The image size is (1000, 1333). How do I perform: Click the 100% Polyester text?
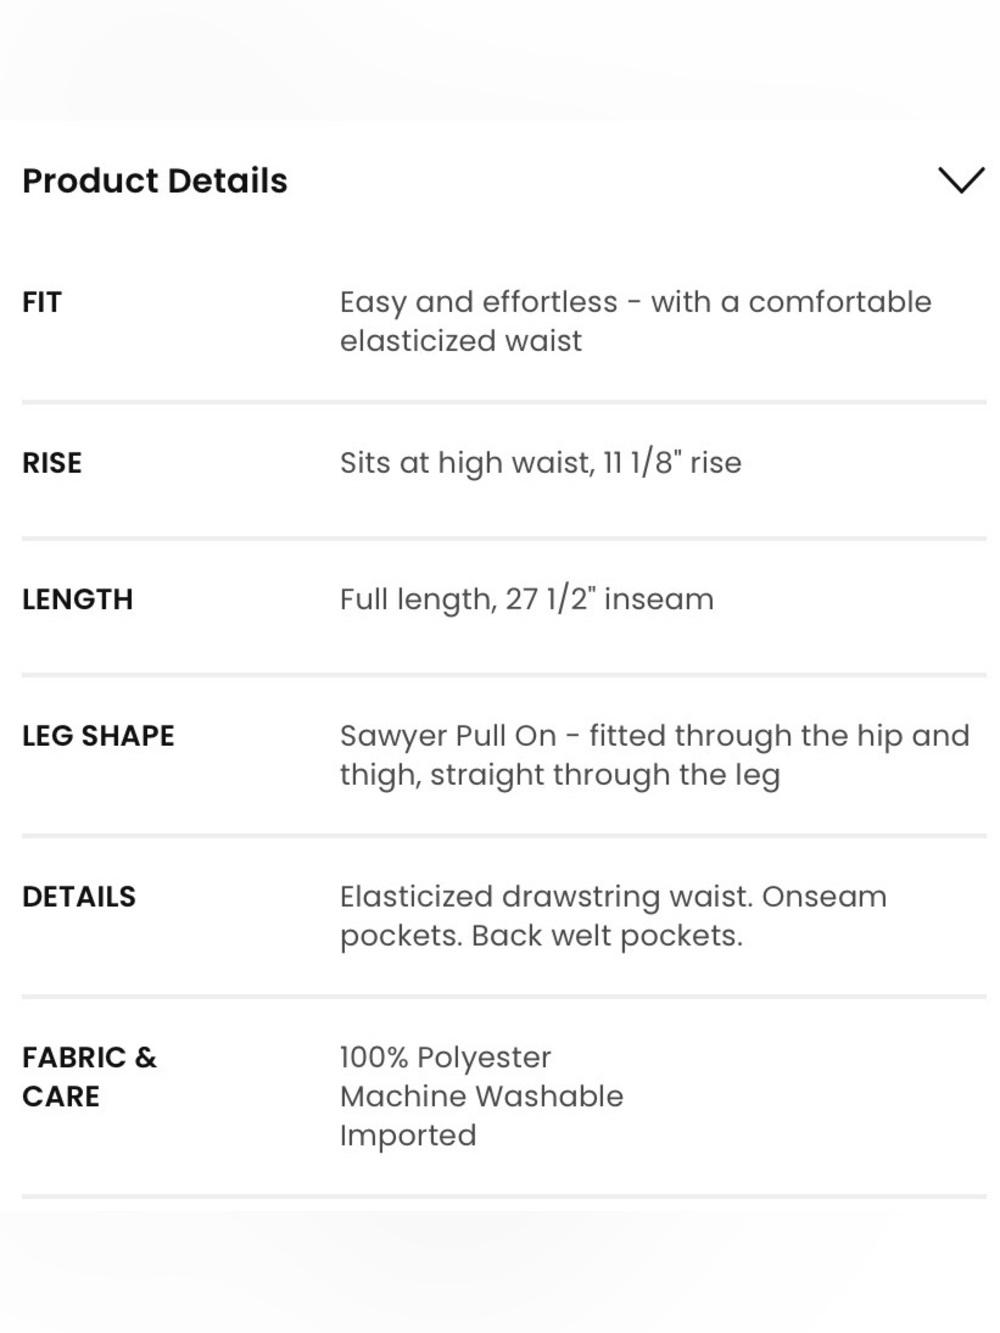pyautogui.click(x=445, y=1057)
